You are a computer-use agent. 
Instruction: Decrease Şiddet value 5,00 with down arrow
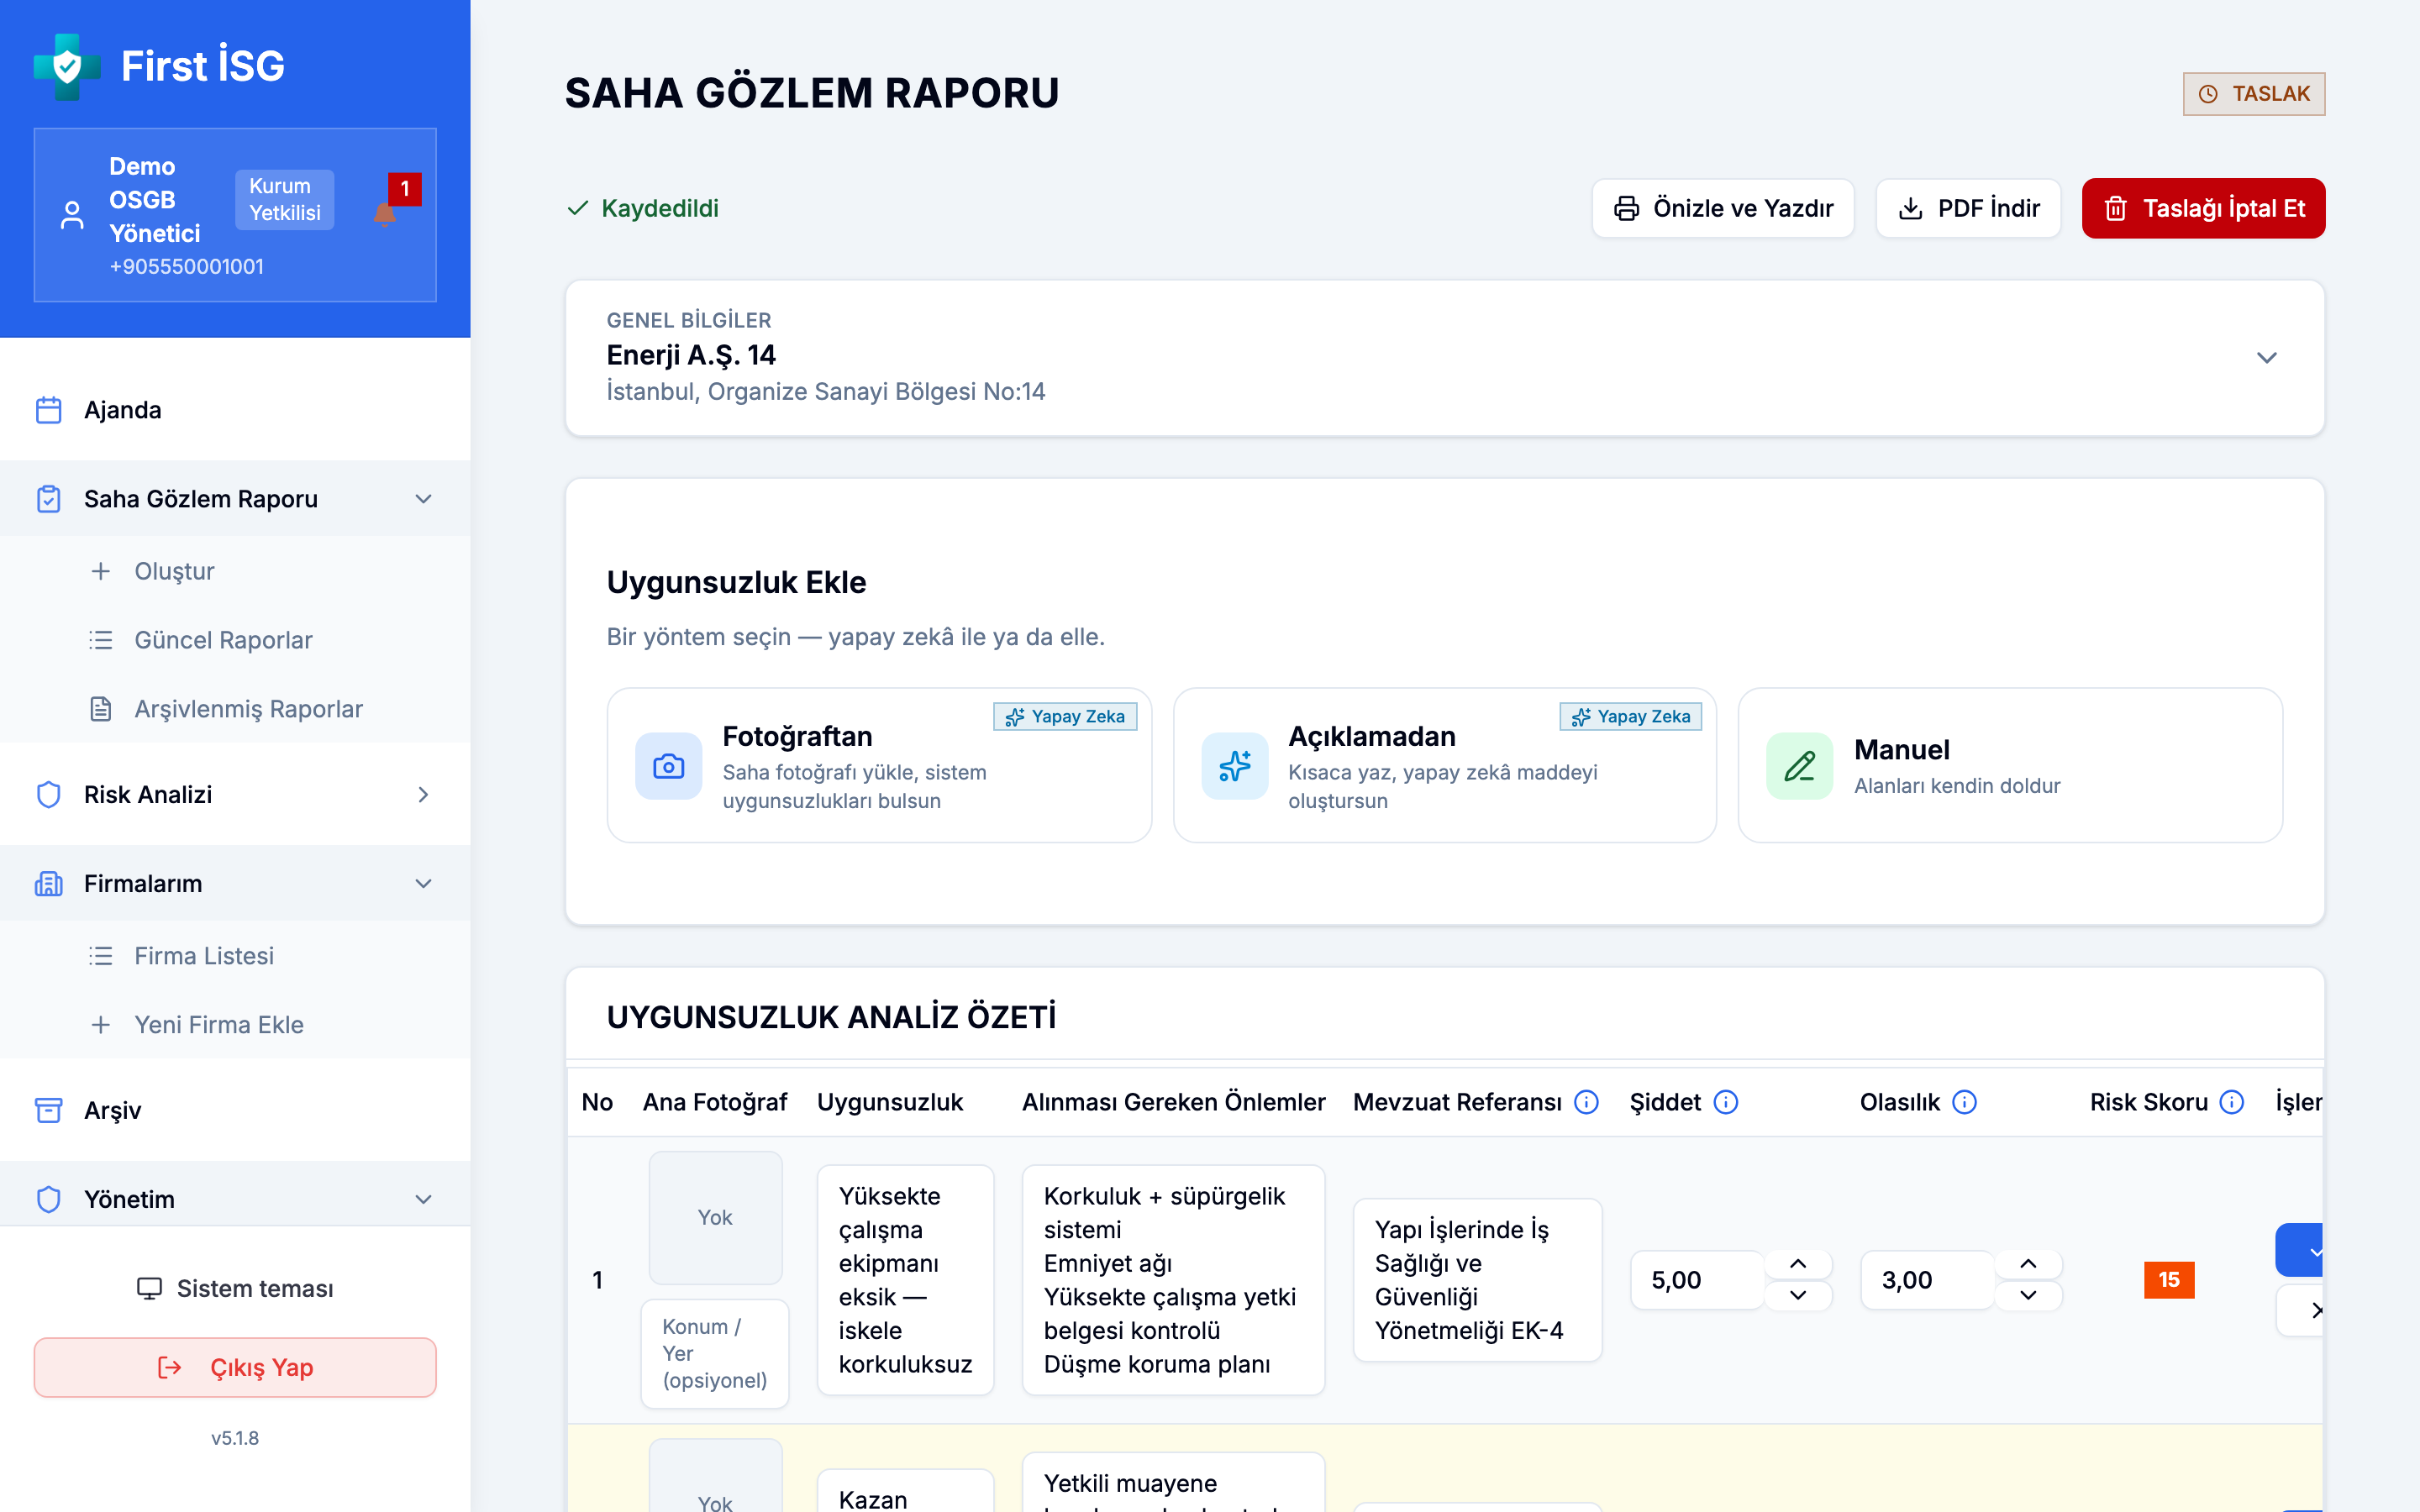tap(1798, 1295)
